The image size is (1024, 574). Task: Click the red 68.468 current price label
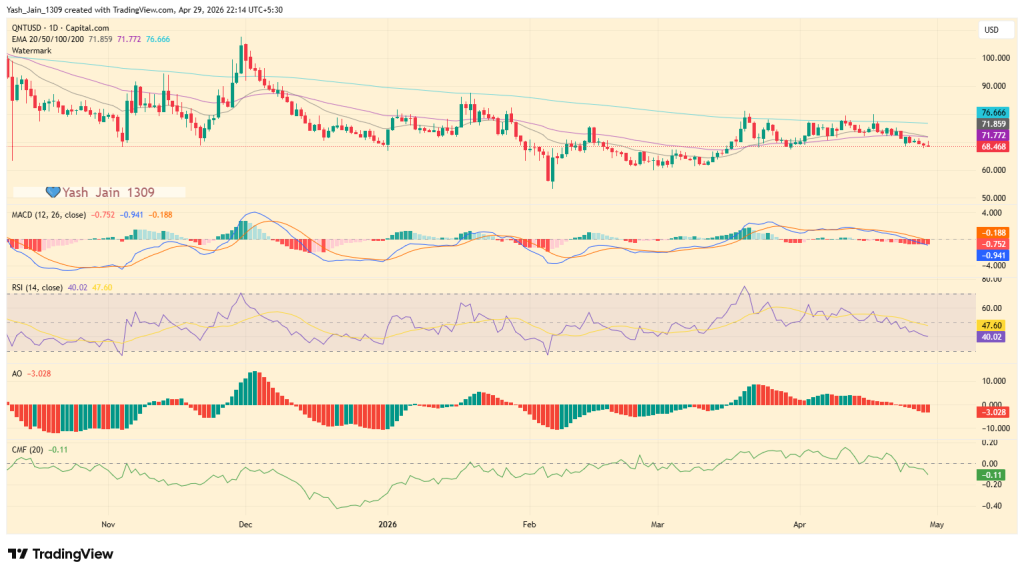(x=993, y=146)
